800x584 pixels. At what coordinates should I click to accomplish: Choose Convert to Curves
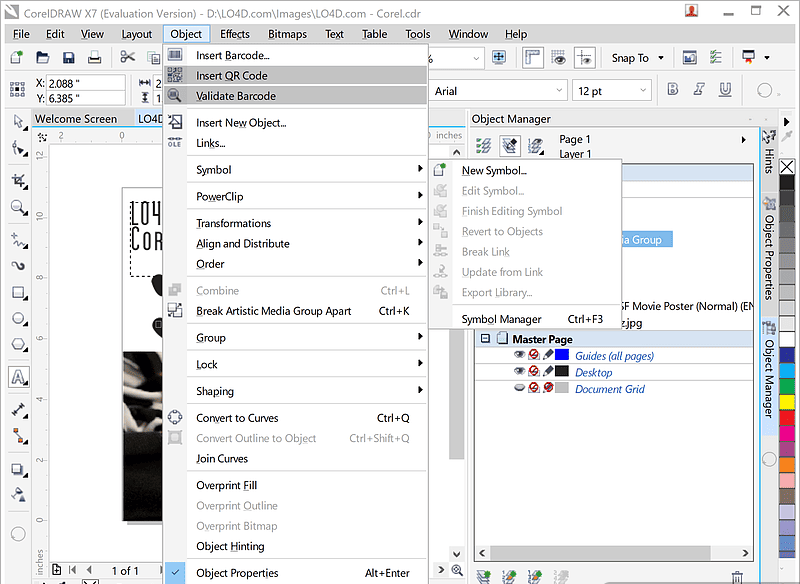(296, 418)
